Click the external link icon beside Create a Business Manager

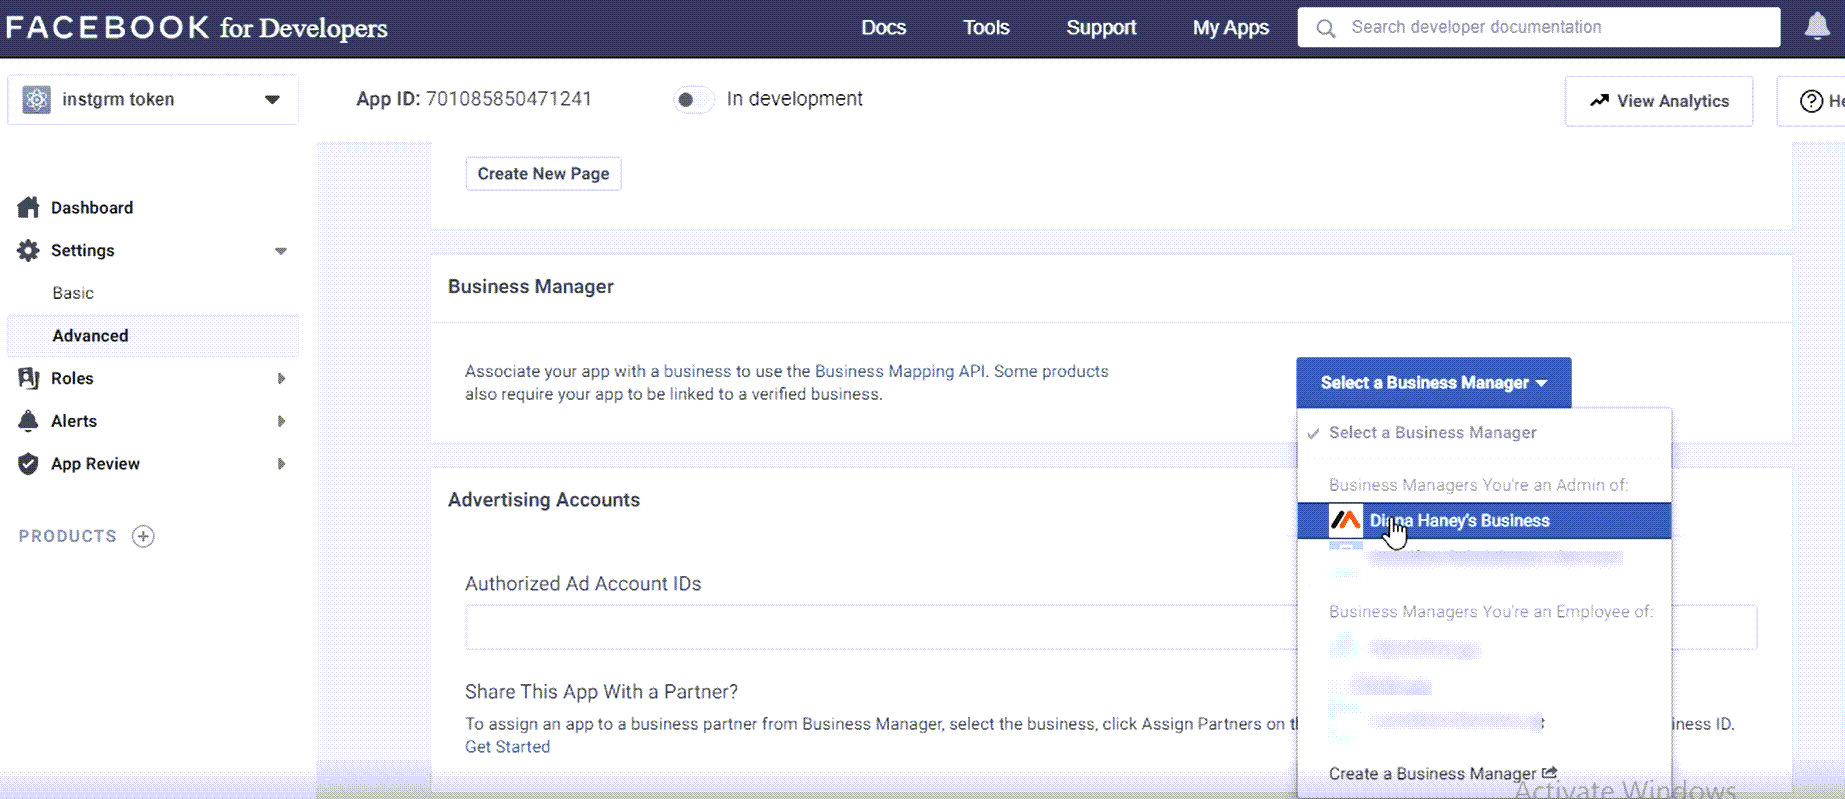pos(1550,773)
